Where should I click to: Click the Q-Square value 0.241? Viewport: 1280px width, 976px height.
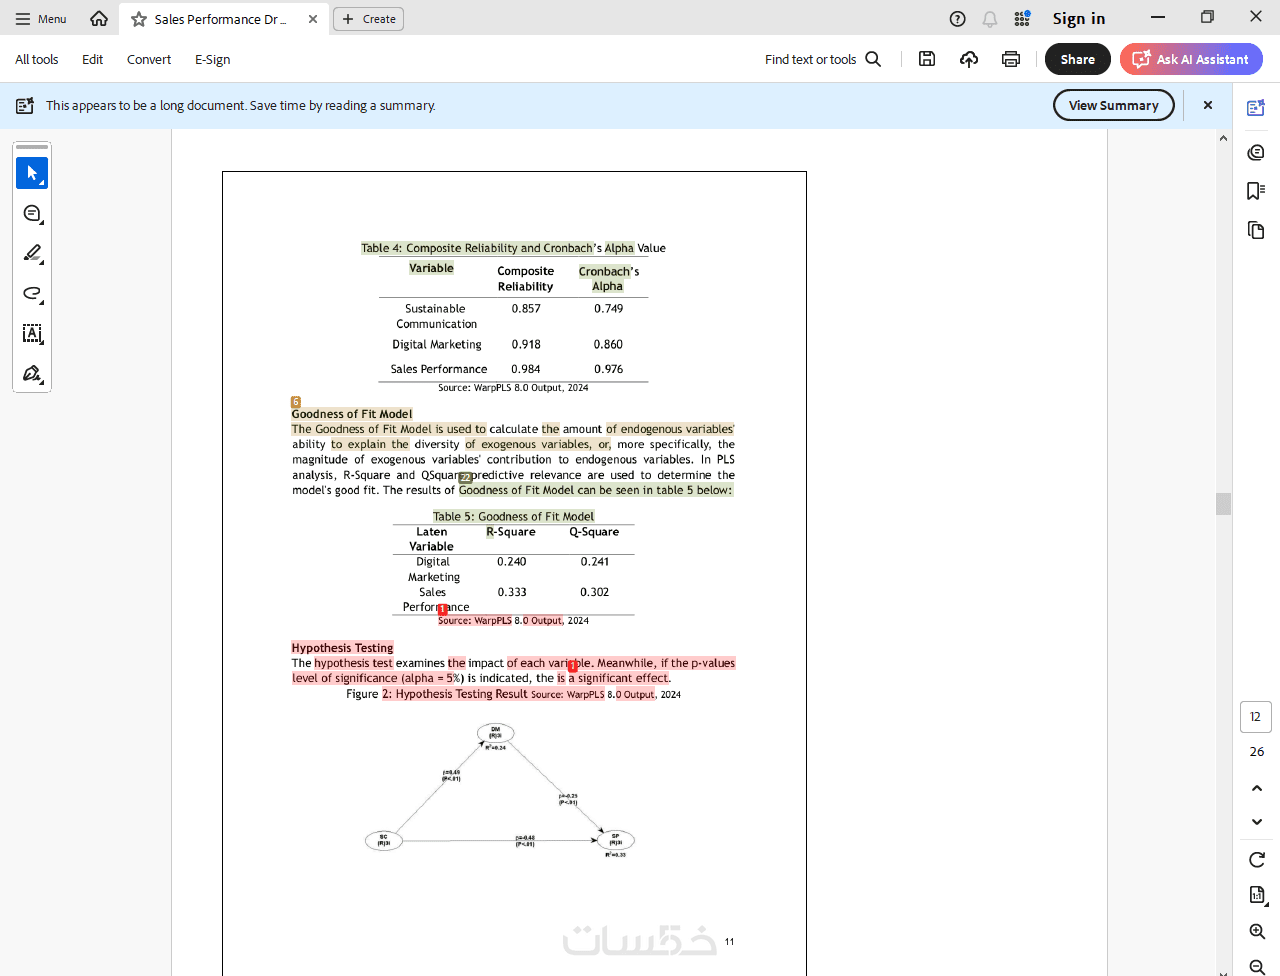click(x=595, y=562)
